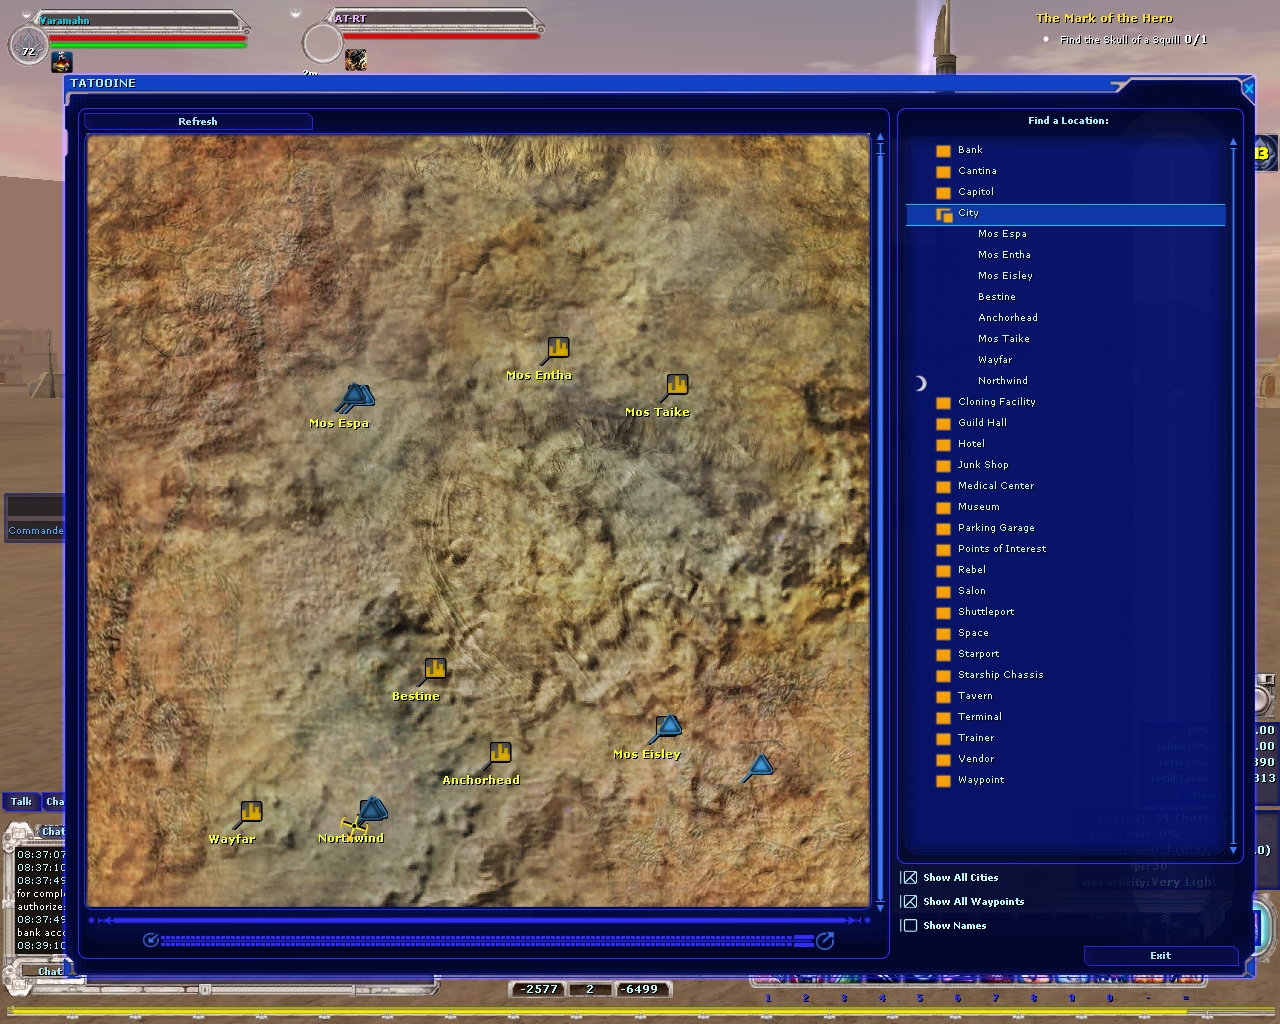Click the player buff icon under Varamahn
The image size is (1280, 1024).
[x=62, y=62]
